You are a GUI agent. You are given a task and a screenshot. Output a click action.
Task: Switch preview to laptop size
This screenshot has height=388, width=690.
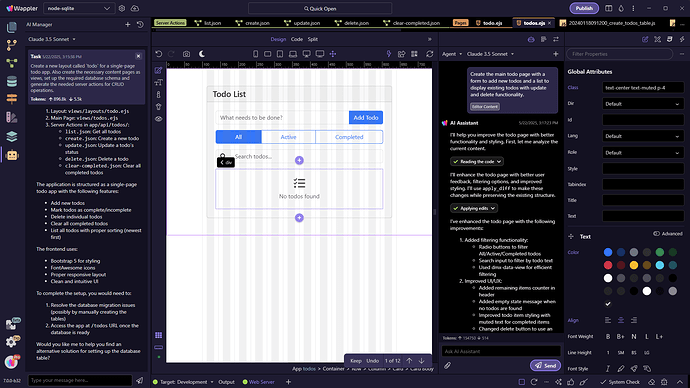tap(293, 54)
